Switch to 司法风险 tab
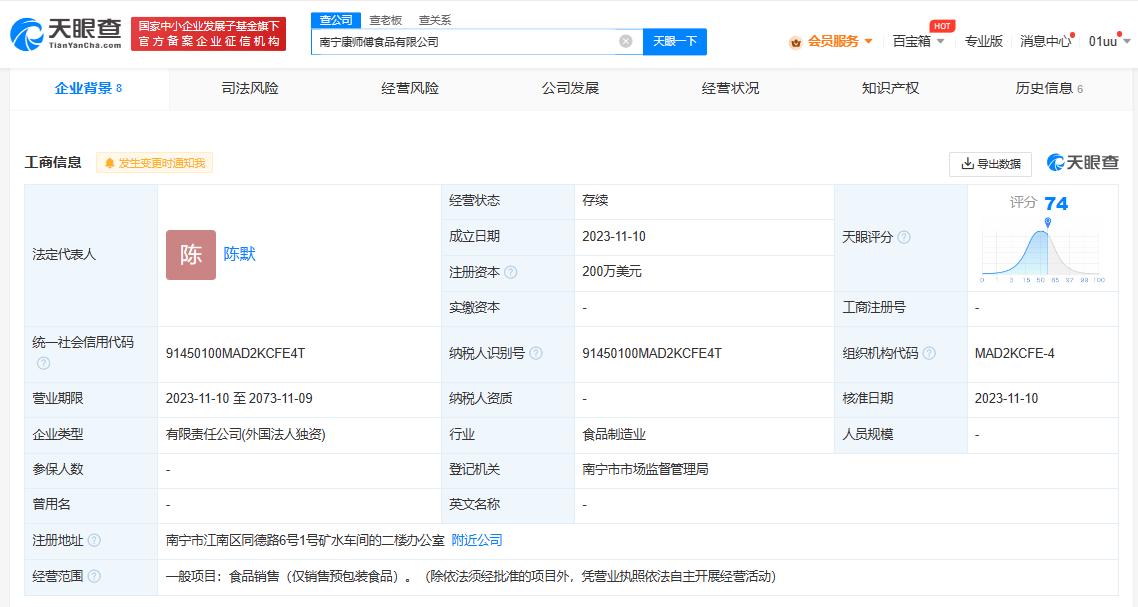This screenshot has width=1138, height=607. click(x=249, y=88)
